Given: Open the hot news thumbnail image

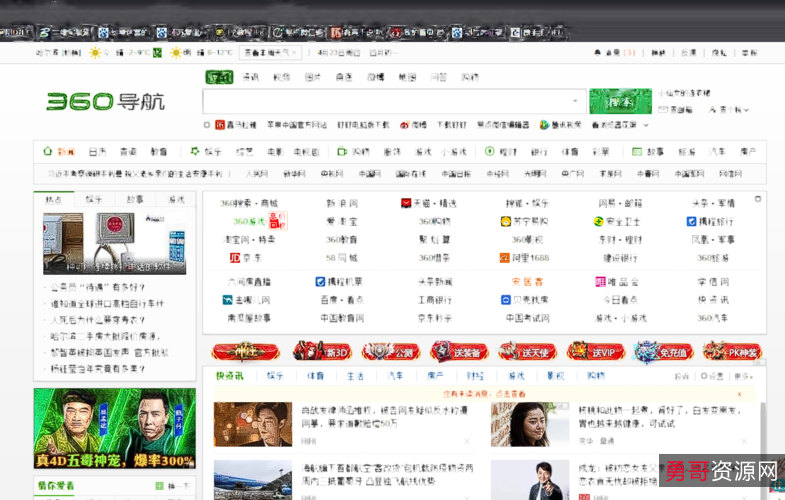Looking at the screenshot, I should pyautogui.click(x=115, y=244).
